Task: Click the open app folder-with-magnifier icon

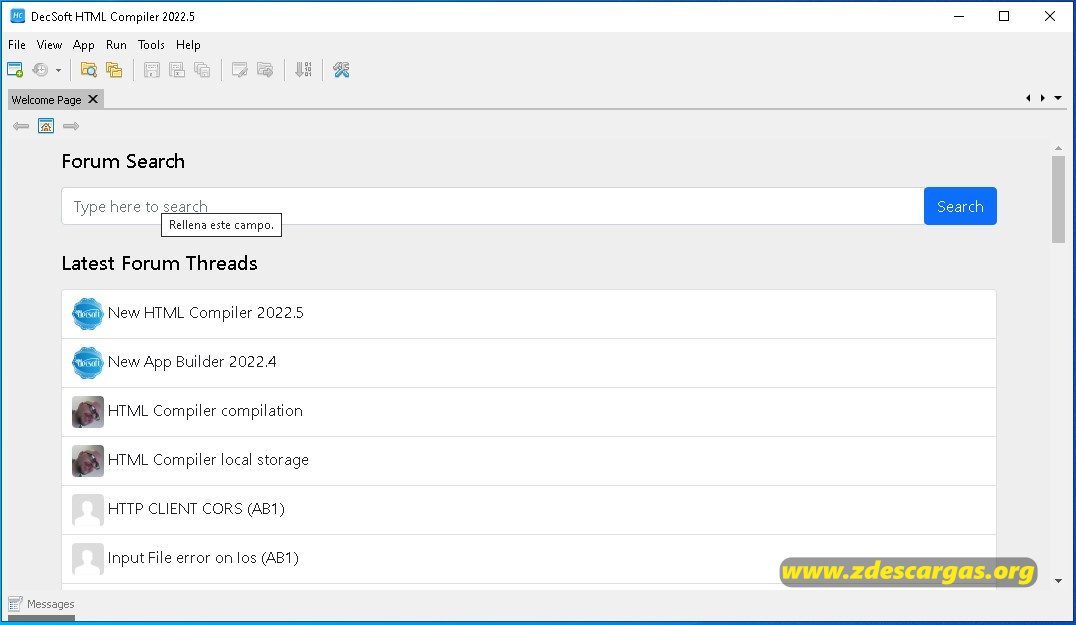Action: (89, 69)
